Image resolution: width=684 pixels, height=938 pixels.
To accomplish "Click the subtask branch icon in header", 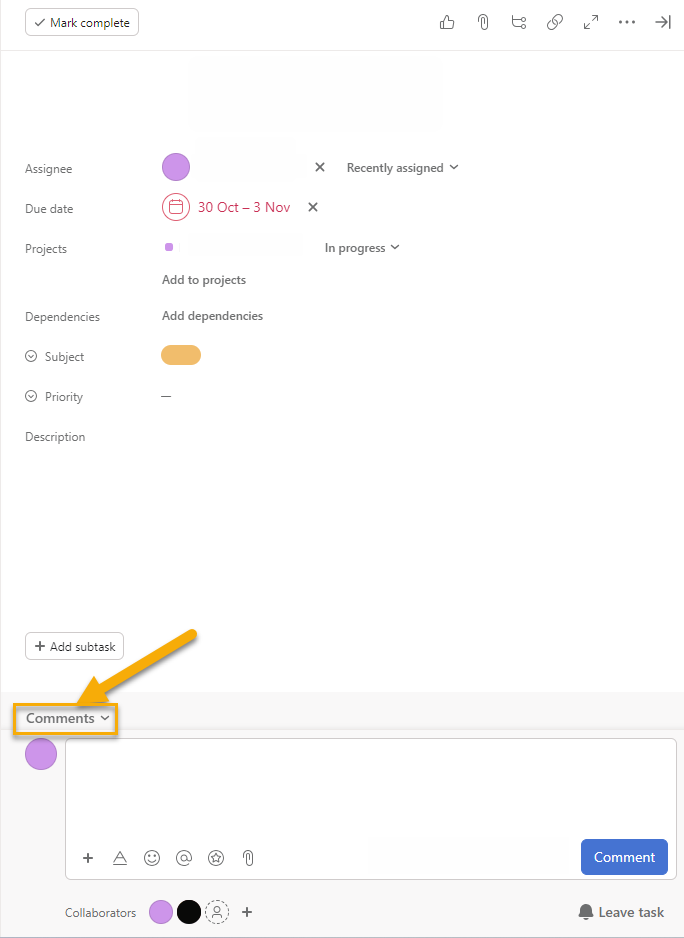I will (518, 22).
